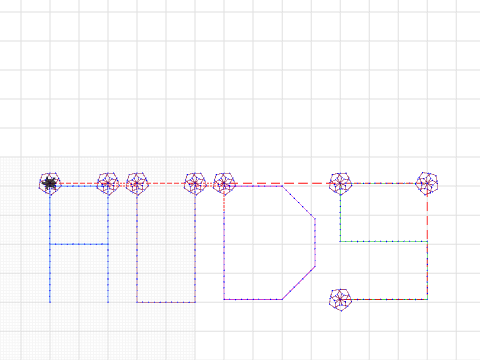
Task: Select the pentagon marker at the U's top-left
Action: [x=137, y=184]
